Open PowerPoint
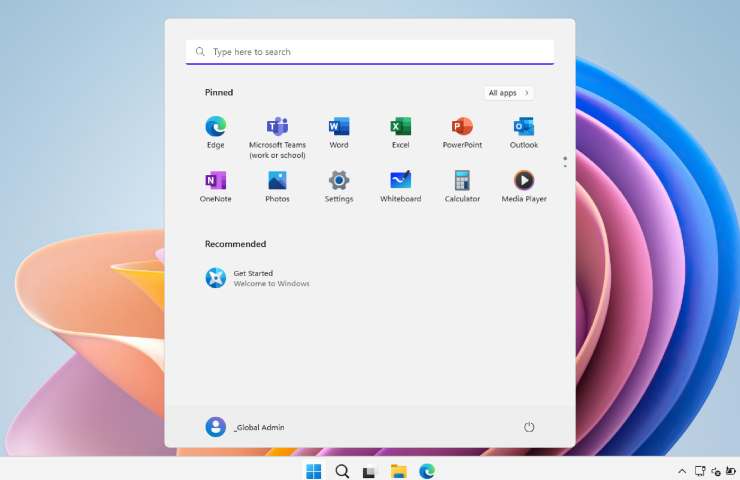The width and height of the screenshot is (740, 480). tap(462, 133)
